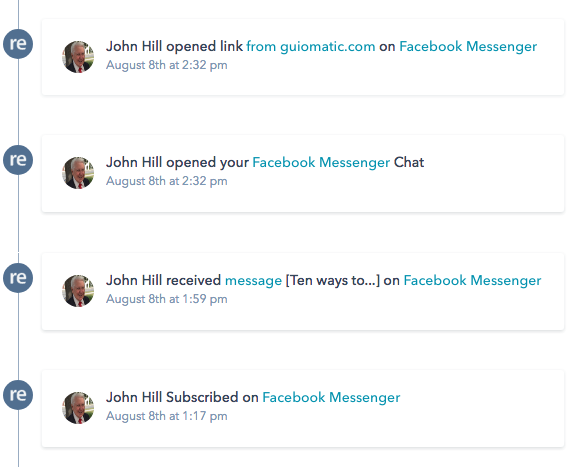The width and height of the screenshot is (576, 467).
Task: Open the 'message' link in received event
Action: click(253, 281)
